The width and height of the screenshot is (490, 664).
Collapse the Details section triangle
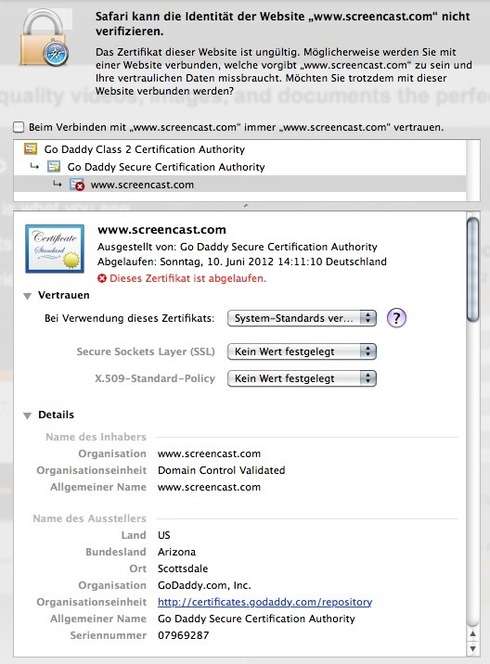click(28, 415)
